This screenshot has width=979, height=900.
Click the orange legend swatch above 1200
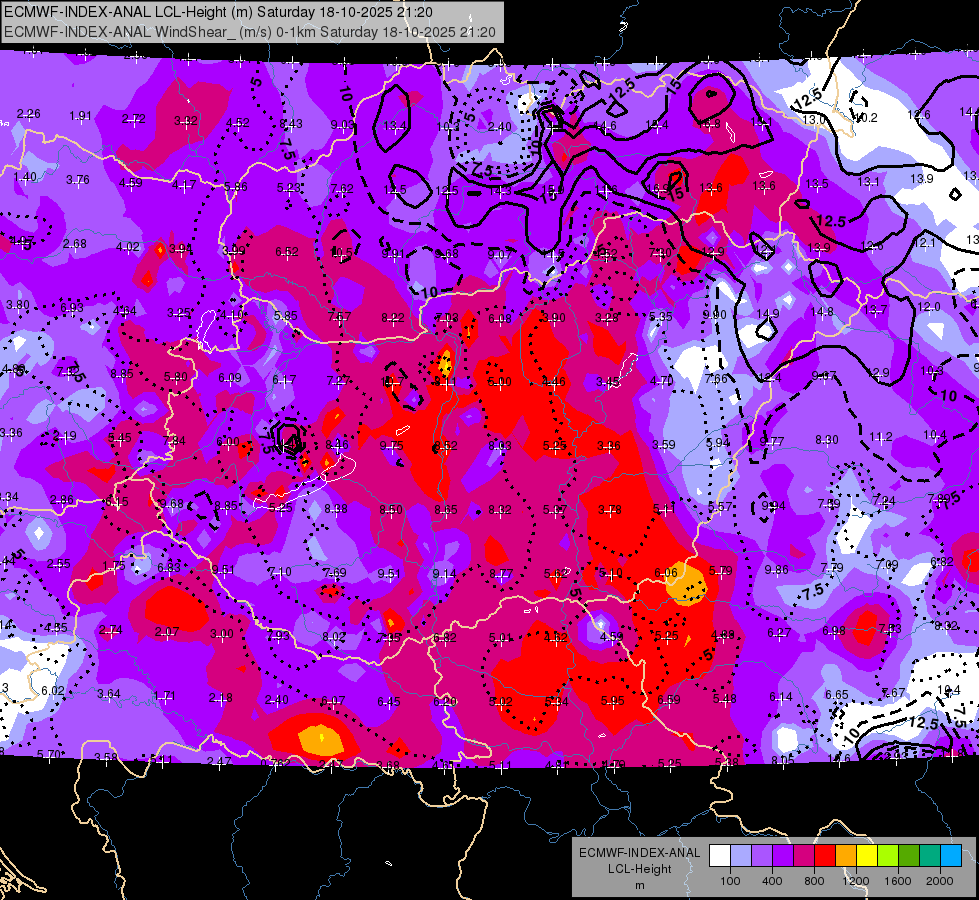[846, 856]
